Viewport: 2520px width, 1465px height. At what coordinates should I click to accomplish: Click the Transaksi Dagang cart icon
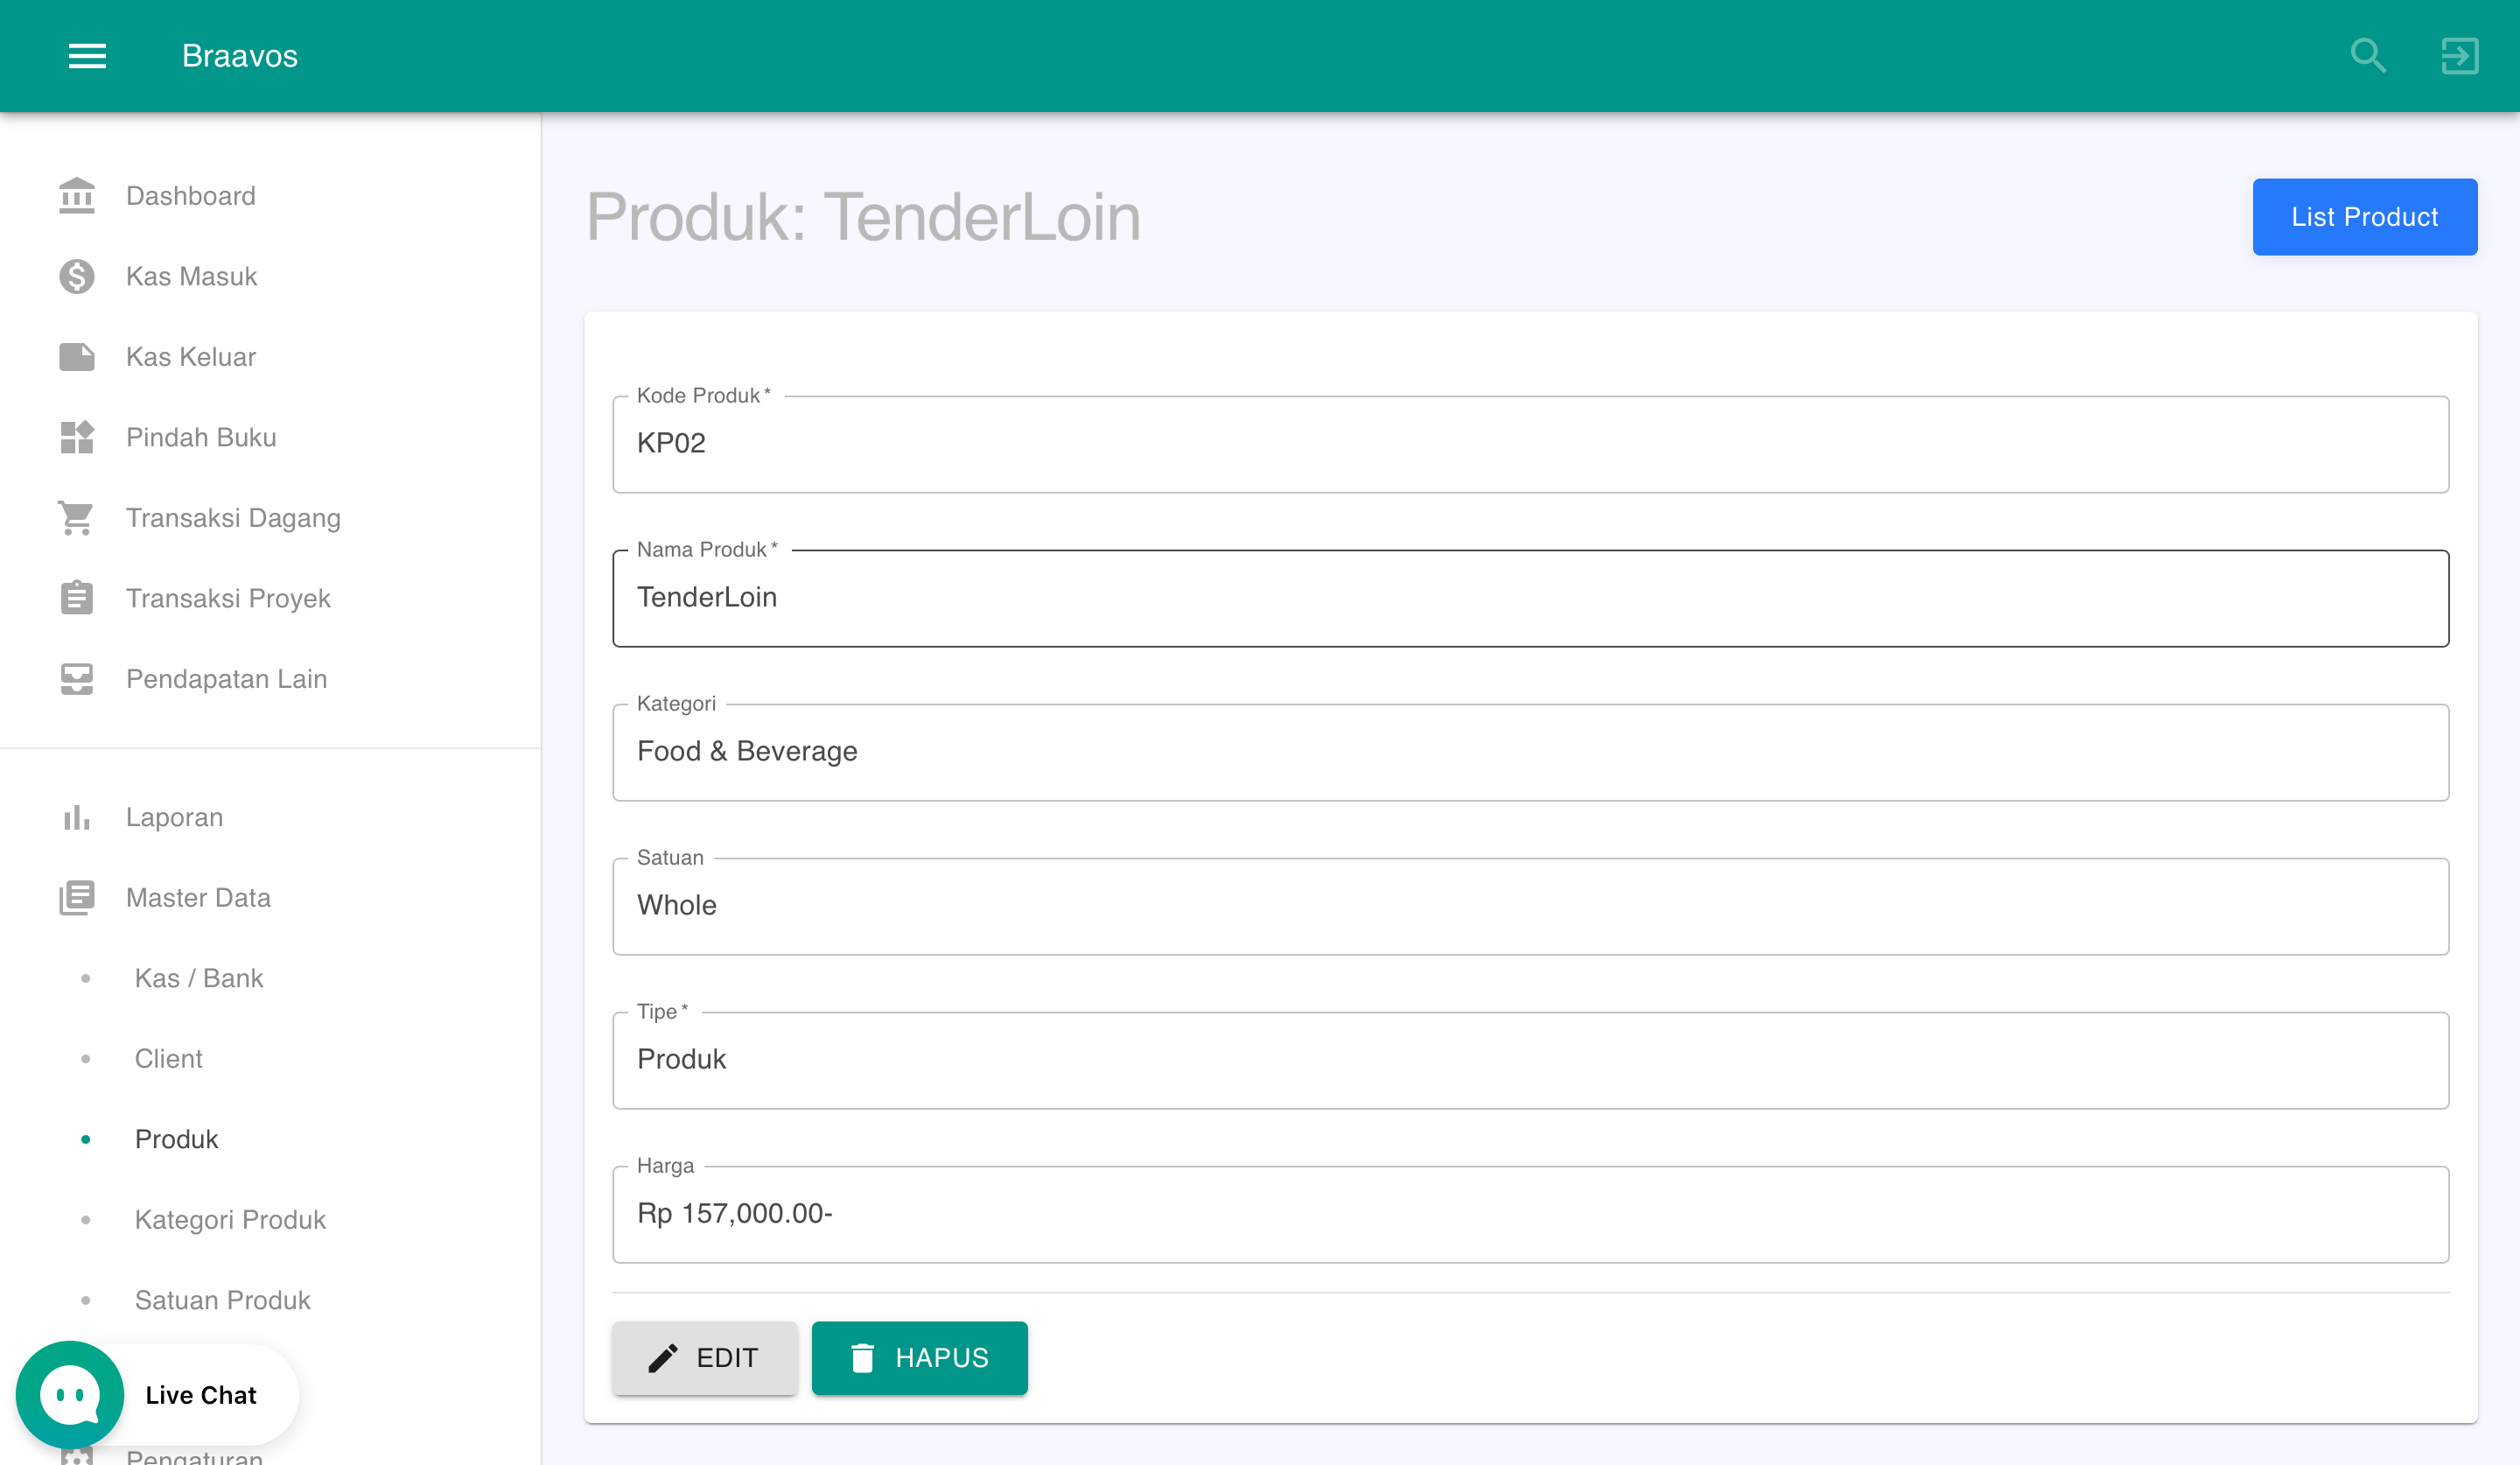77,518
